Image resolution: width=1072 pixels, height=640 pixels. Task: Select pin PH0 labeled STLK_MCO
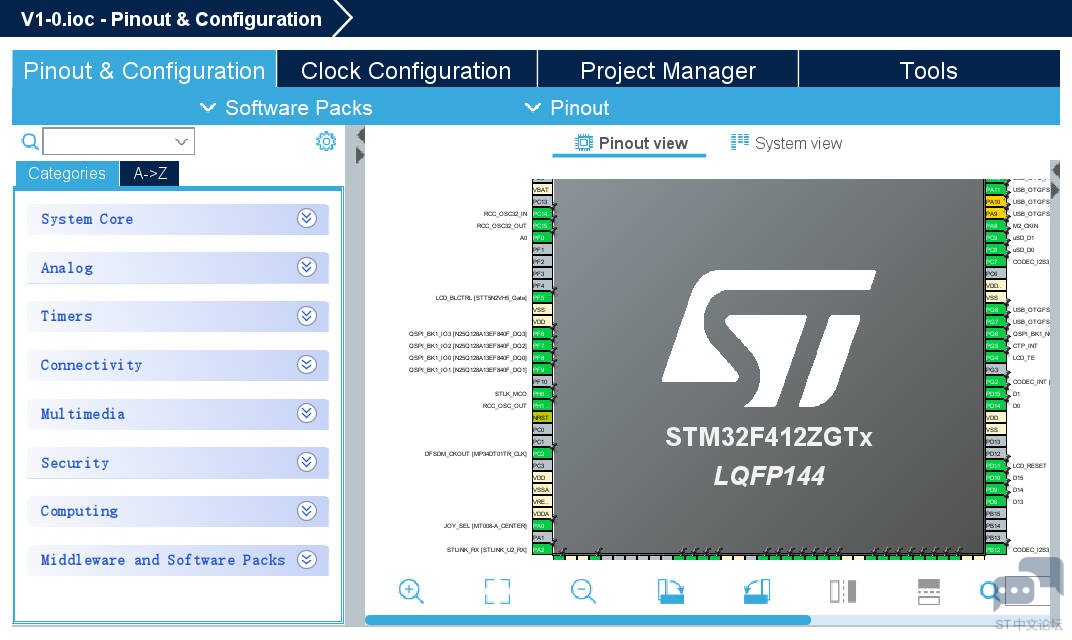pos(541,393)
